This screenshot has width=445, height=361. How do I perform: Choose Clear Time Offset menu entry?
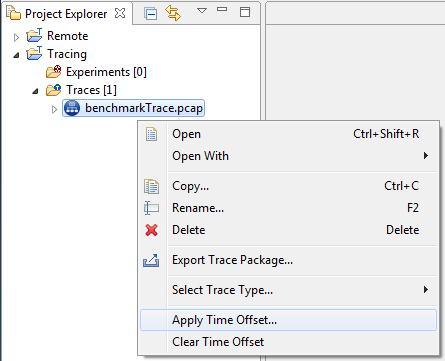(288, 342)
